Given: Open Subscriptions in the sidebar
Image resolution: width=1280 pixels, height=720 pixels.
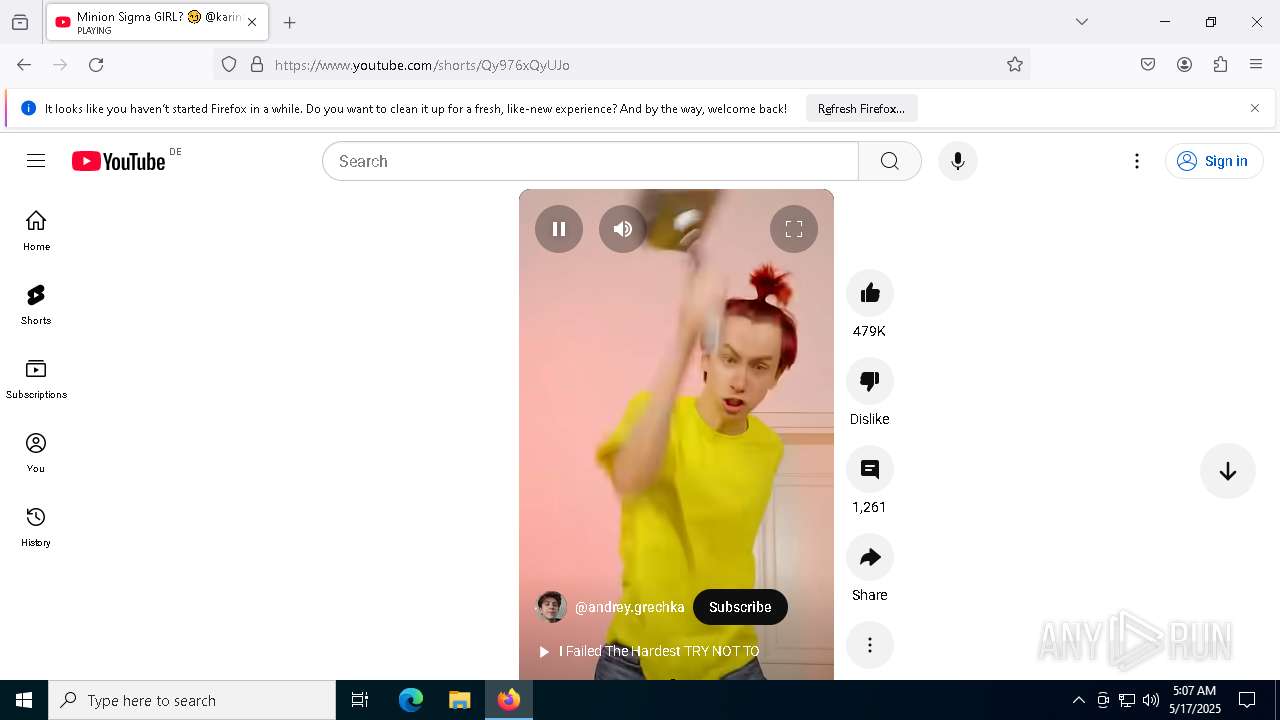Looking at the screenshot, I should pyautogui.click(x=36, y=378).
